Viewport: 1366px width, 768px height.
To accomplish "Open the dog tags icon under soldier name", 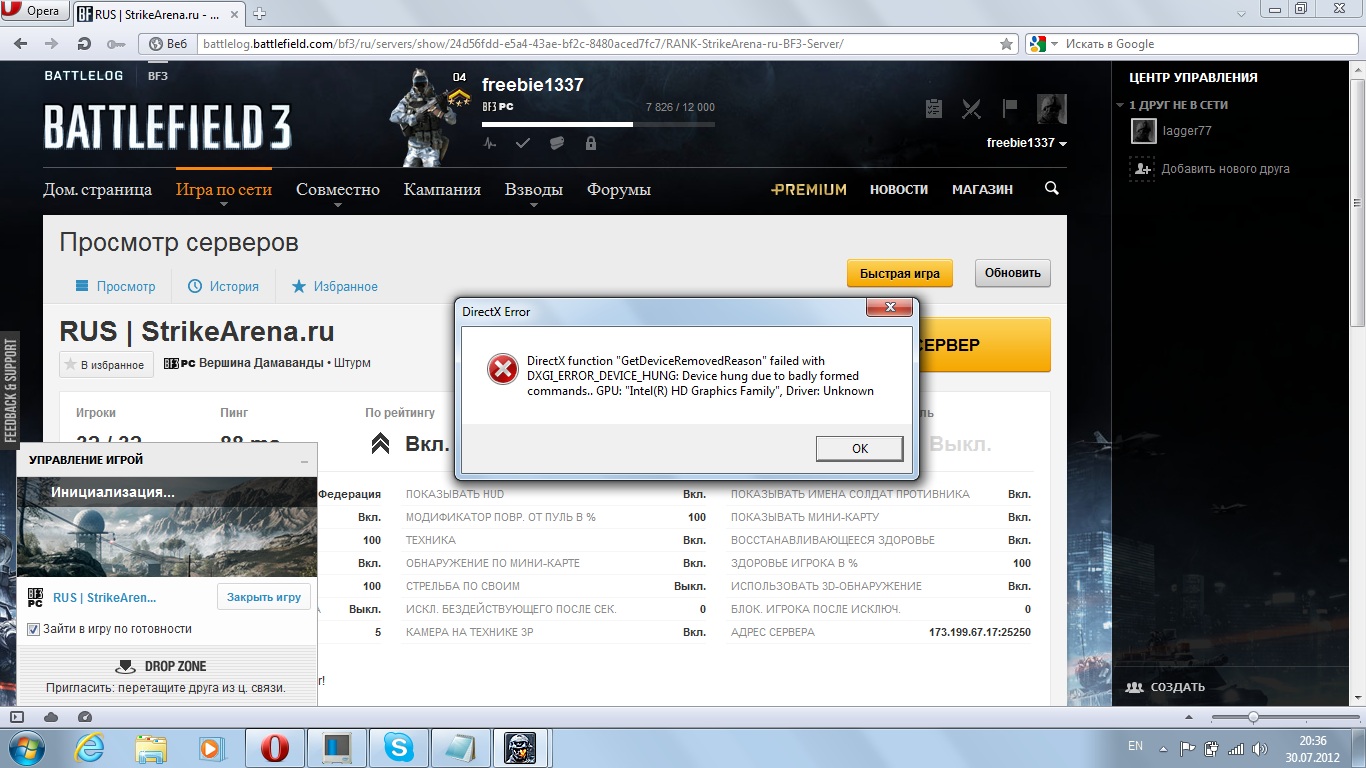I will click(557, 143).
